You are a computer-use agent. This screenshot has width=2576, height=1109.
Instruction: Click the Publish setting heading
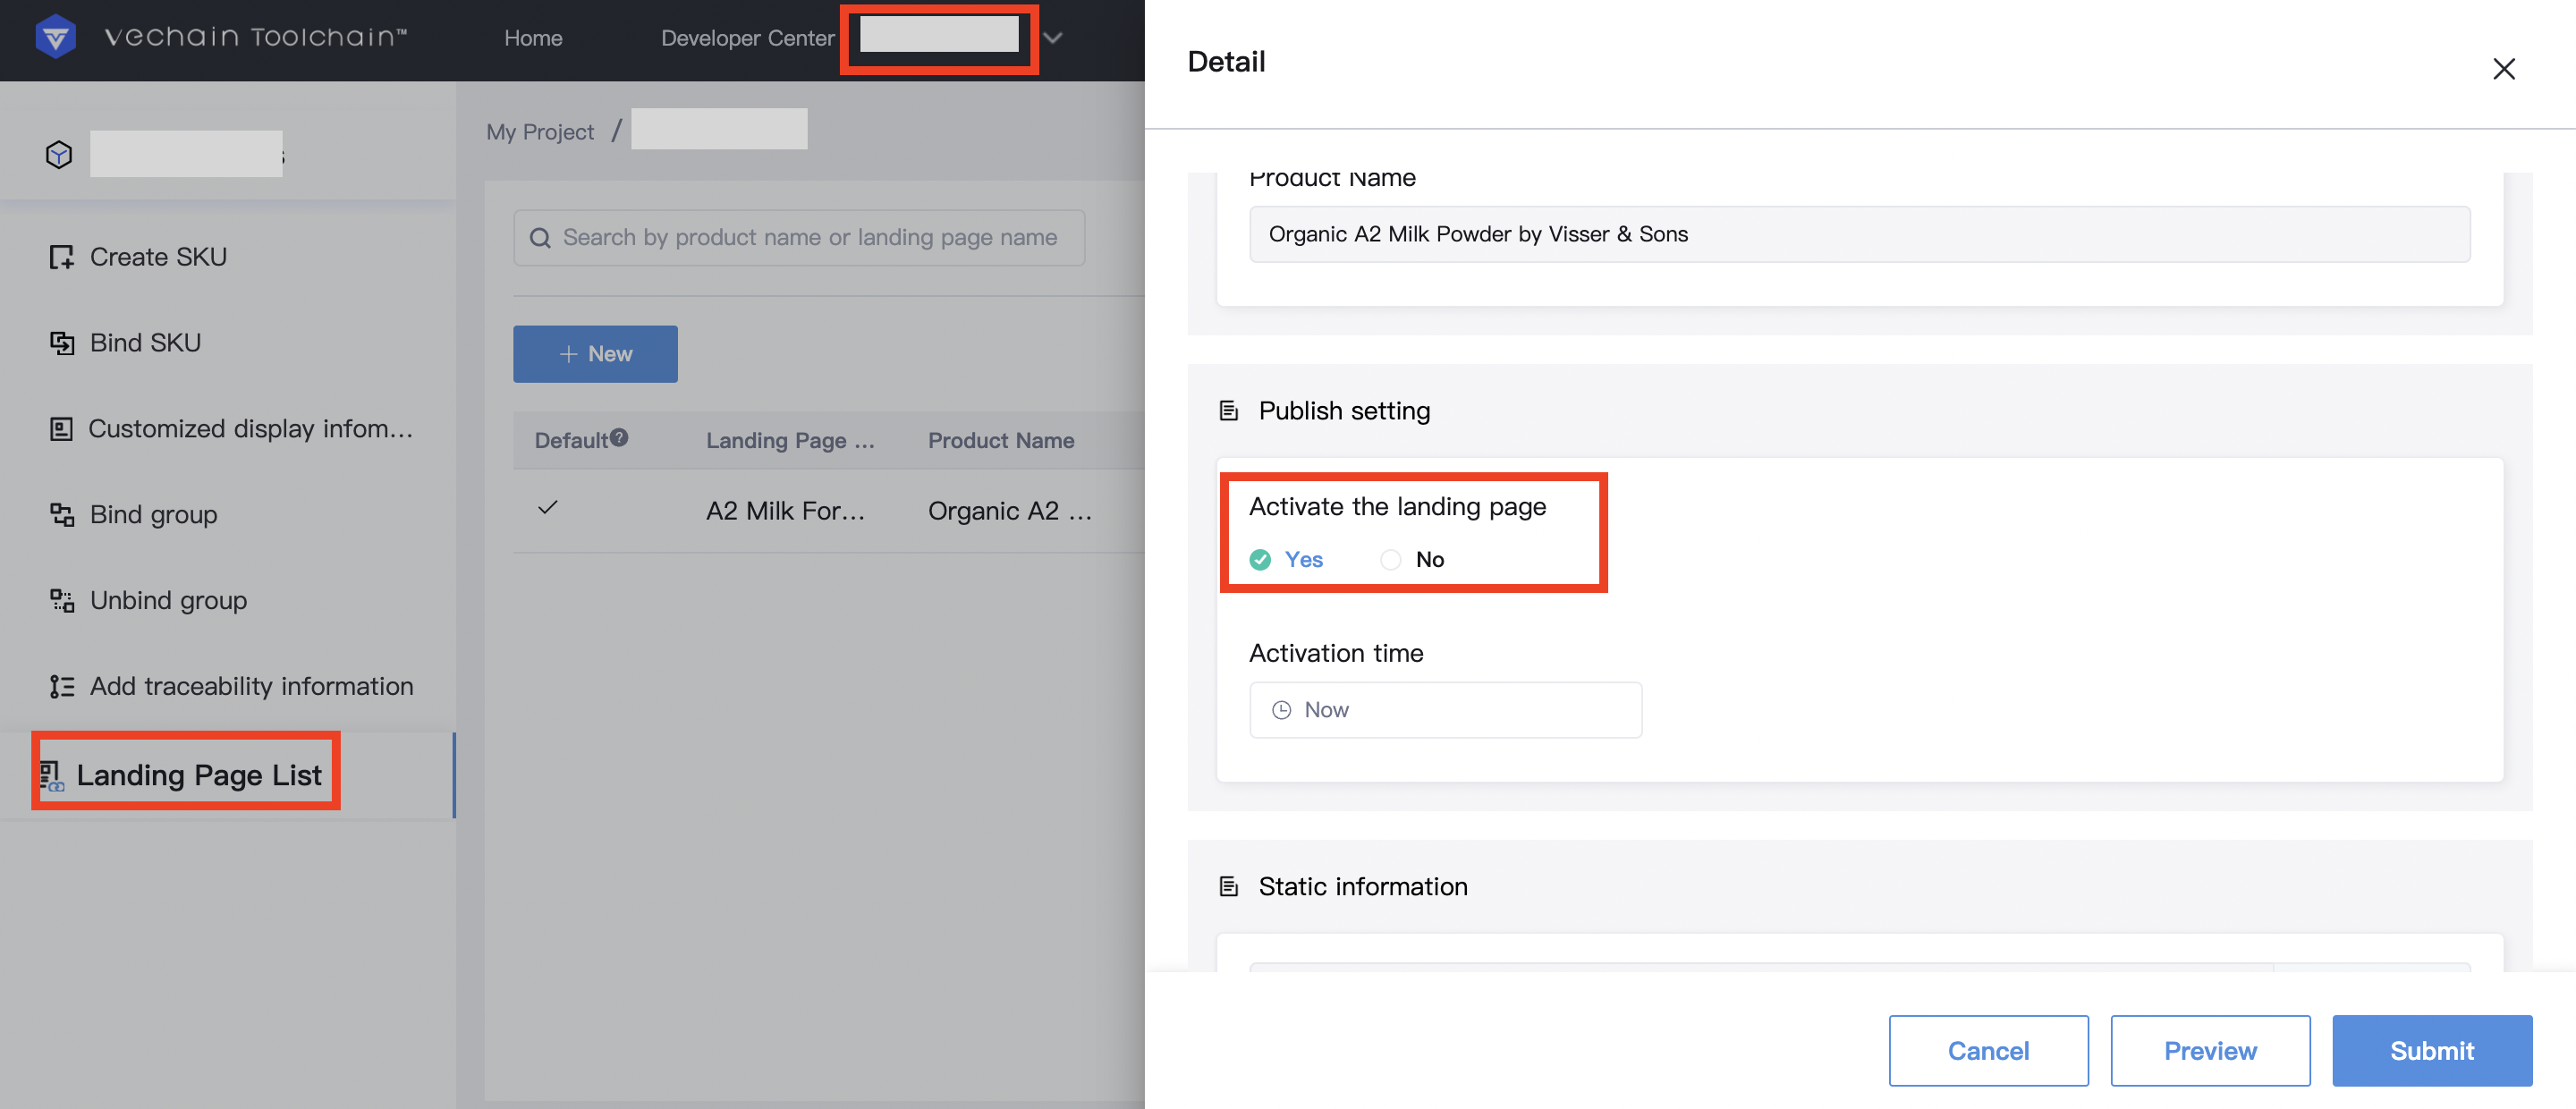pos(1344,411)
